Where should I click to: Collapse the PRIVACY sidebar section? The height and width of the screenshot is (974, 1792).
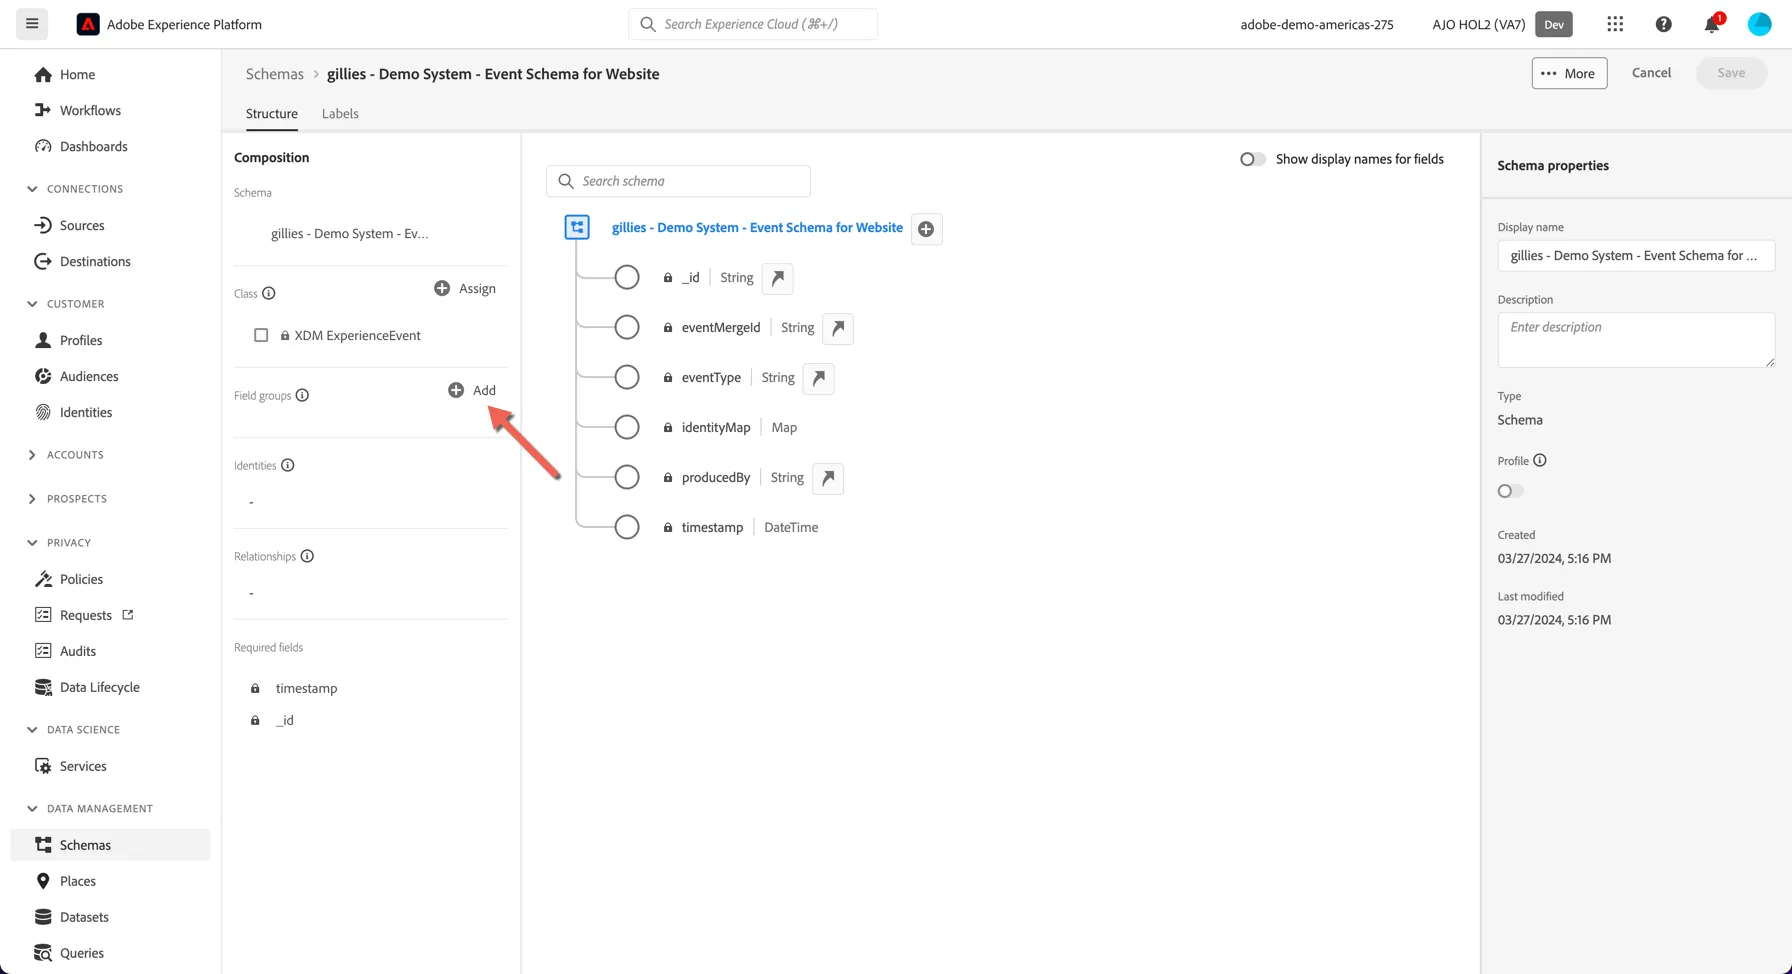pyautogui.click(x=32, y=543)
